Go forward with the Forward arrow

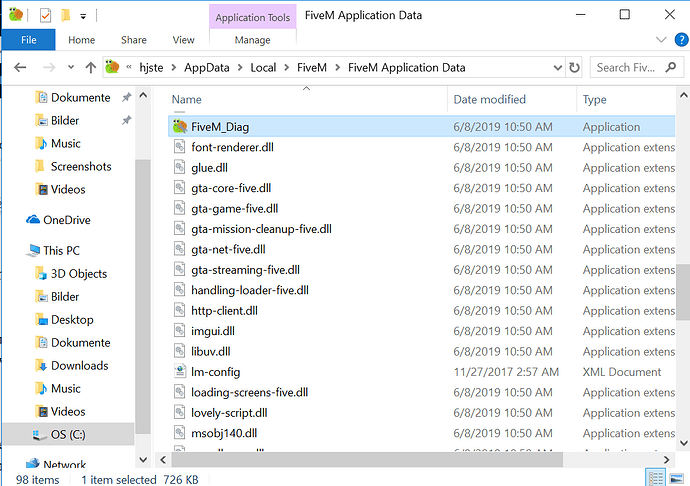coord(49,67)
